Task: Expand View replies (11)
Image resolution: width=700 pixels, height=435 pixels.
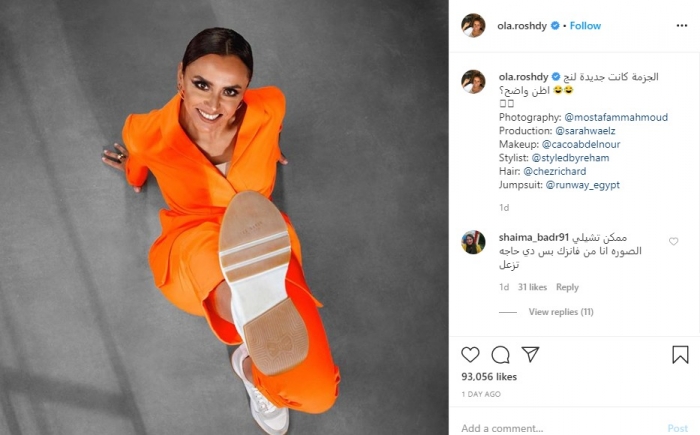Action: [x=561, y=312]
